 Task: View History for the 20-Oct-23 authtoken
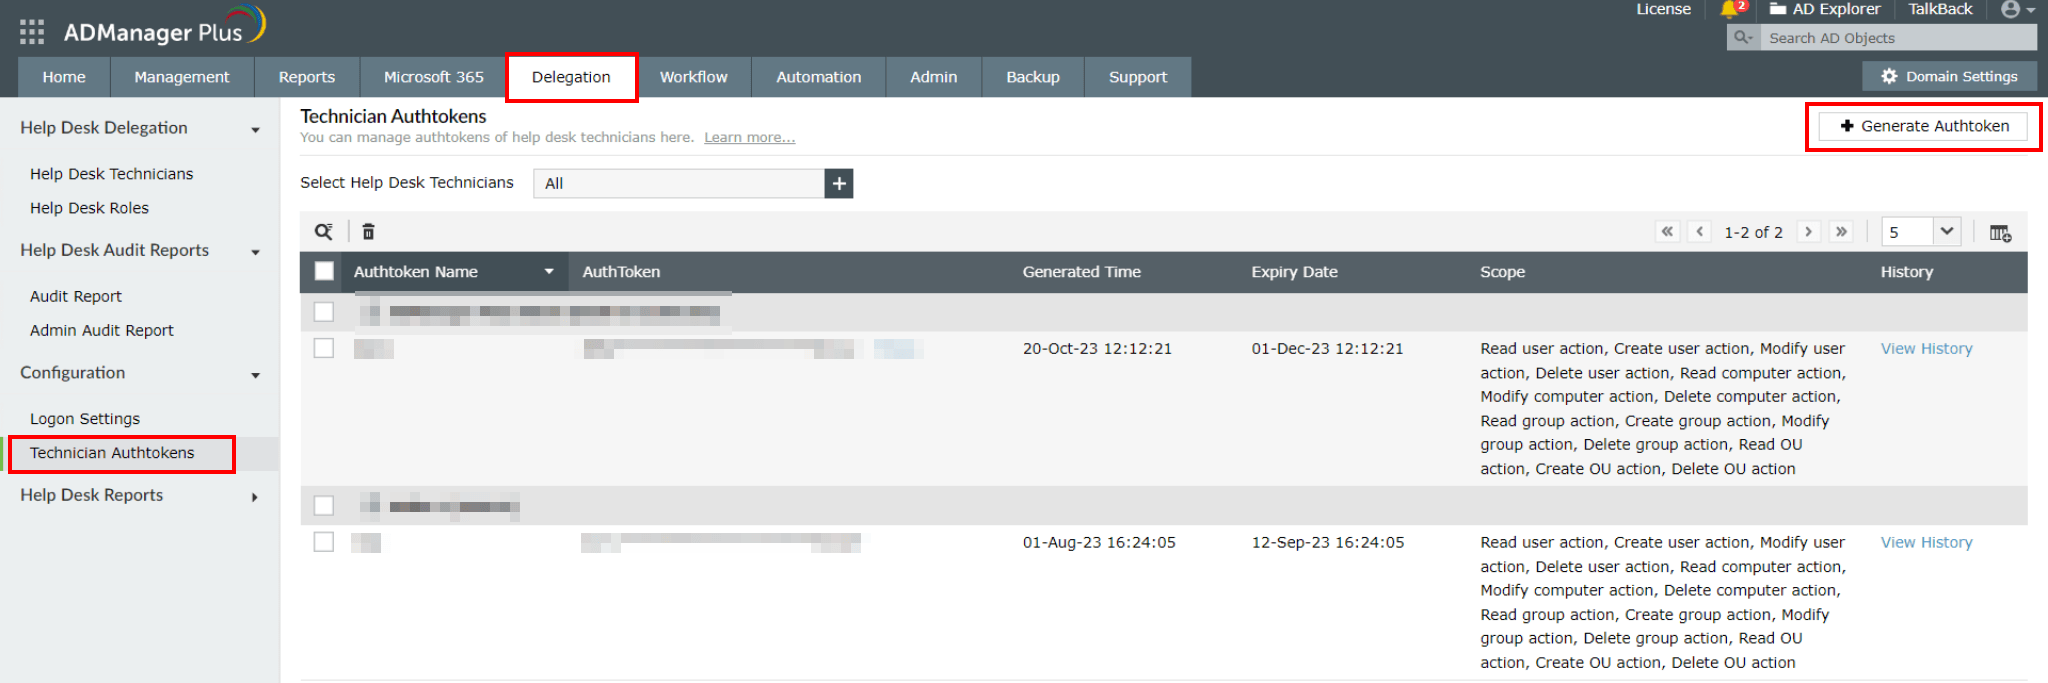[1926, 348]
